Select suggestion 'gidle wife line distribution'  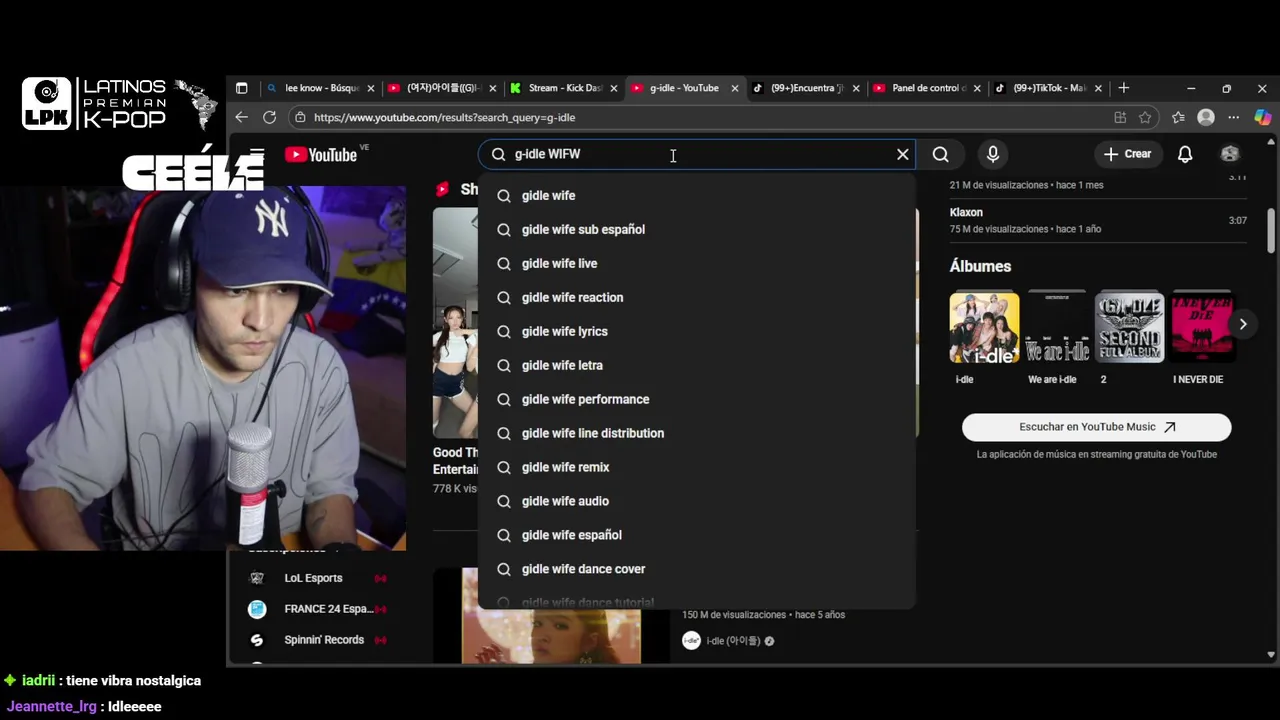pos(697,434)
